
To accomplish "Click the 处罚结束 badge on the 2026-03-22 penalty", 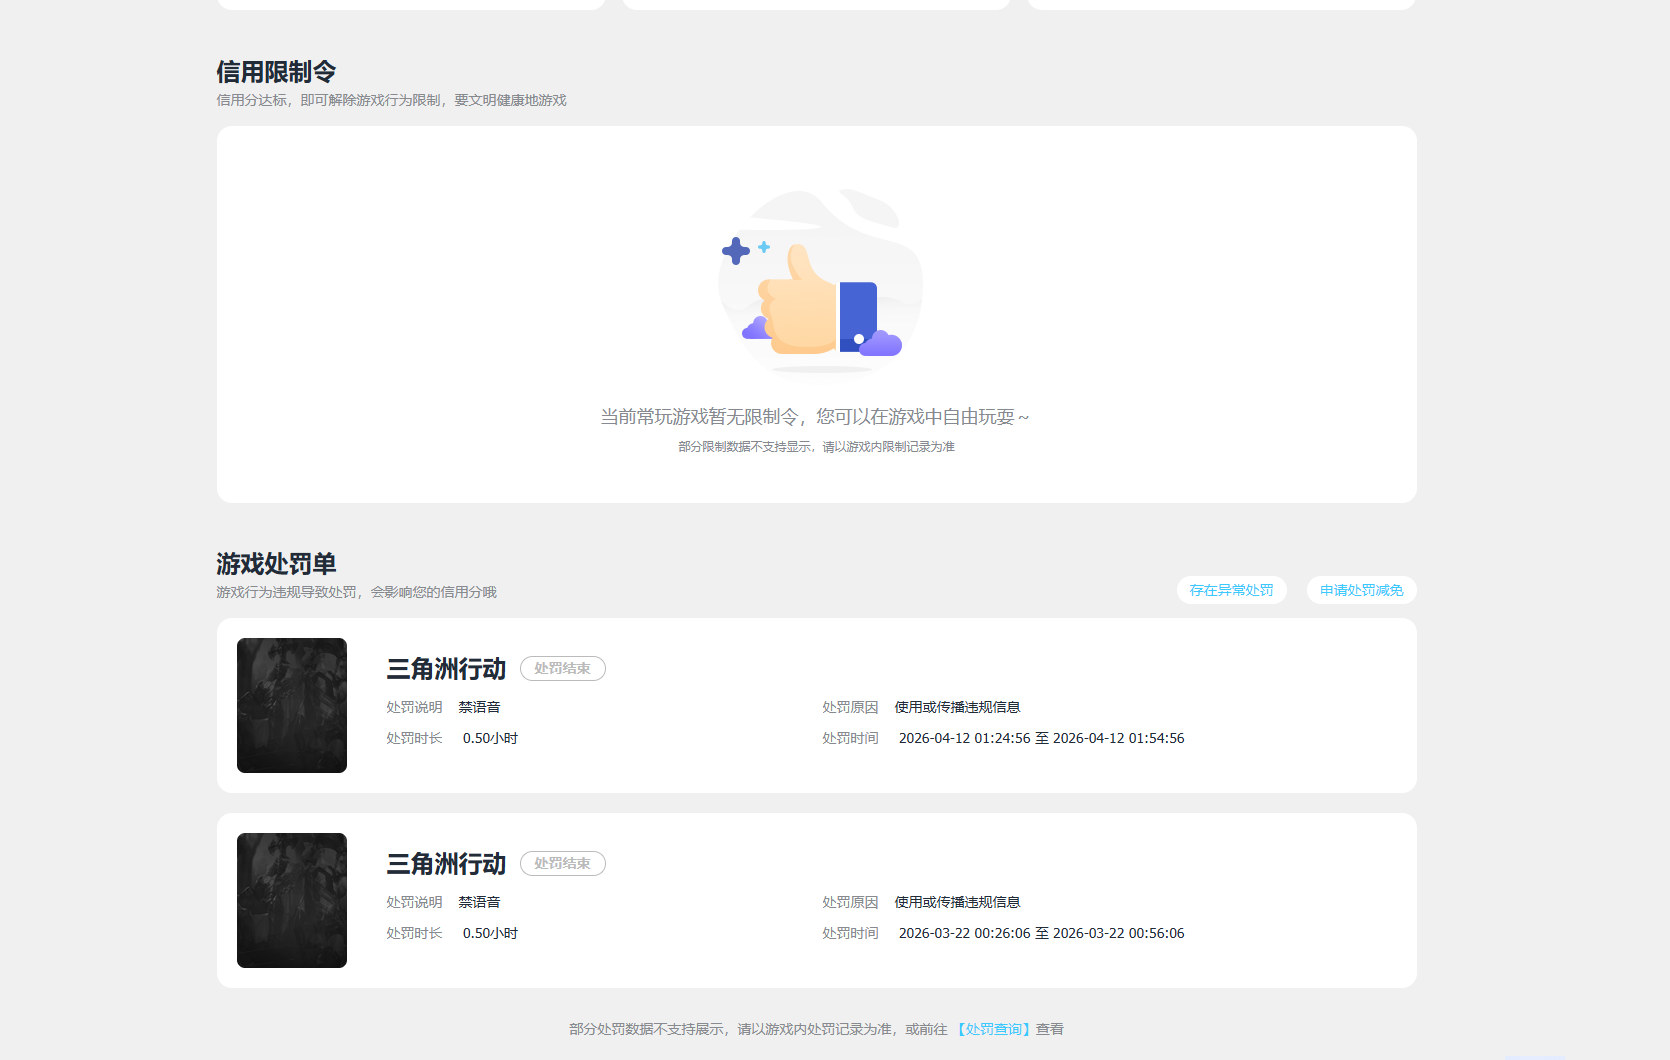I will [x=562, y=863].
